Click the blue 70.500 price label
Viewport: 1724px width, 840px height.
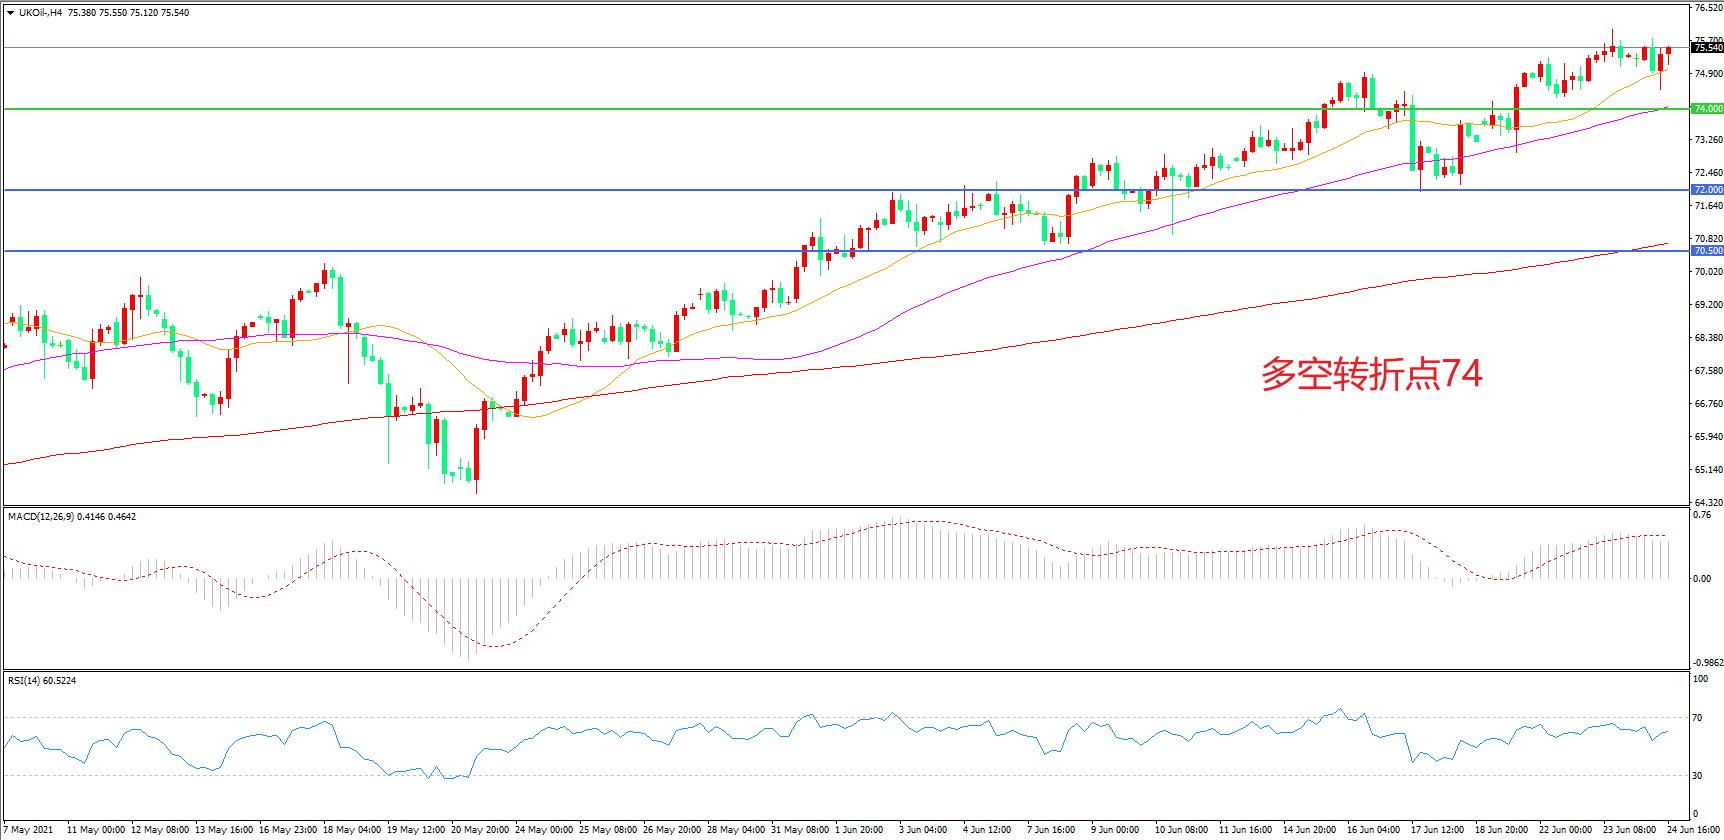[x=1707, y=251]
